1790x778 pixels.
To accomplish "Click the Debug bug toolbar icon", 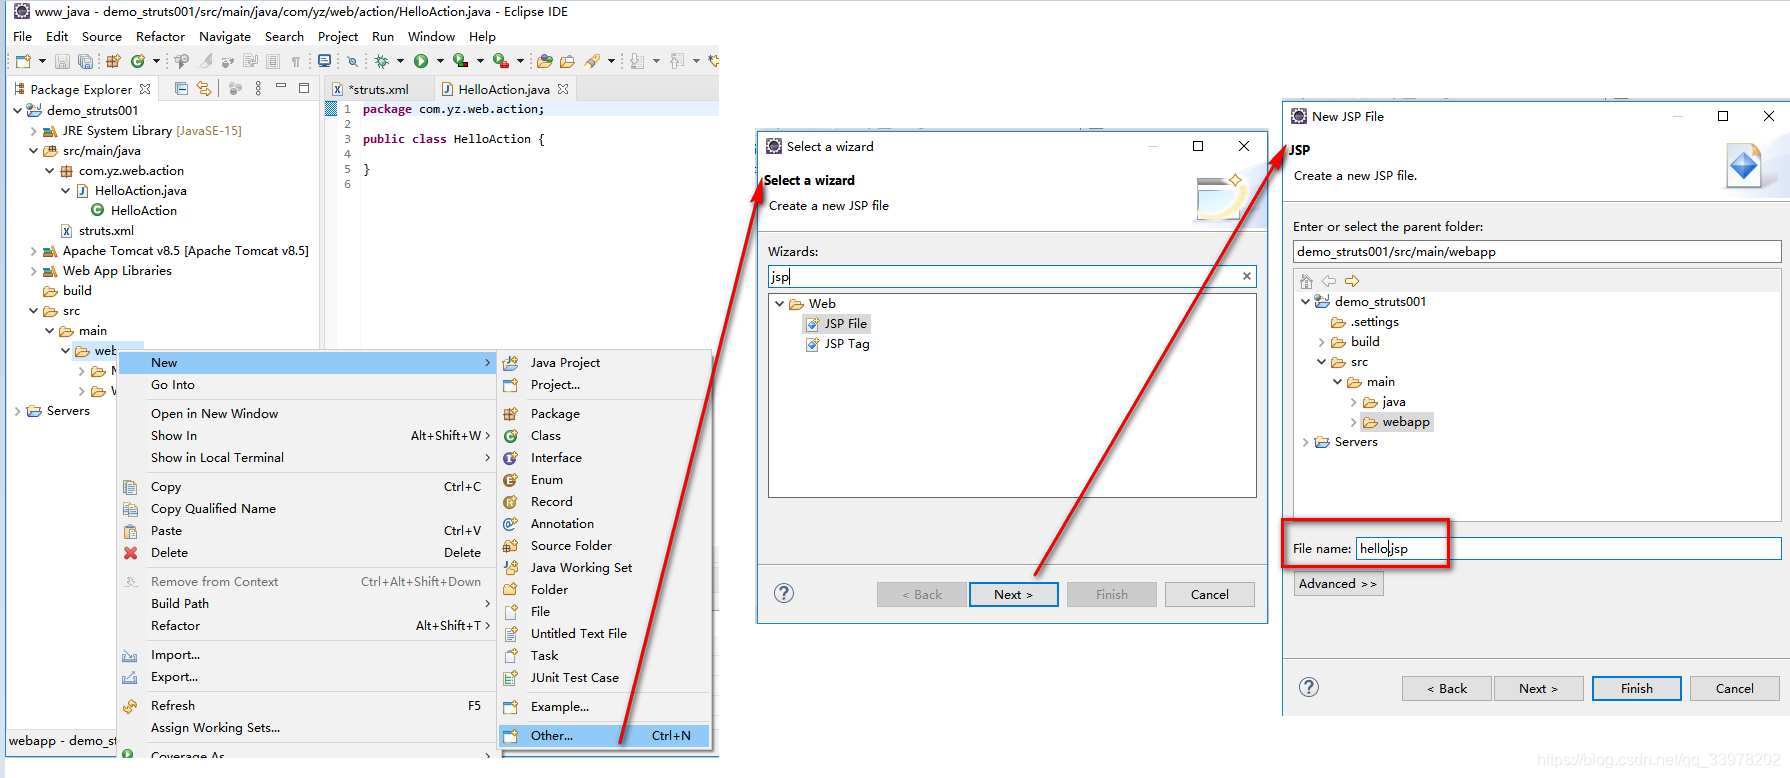I will click(381, 61).
